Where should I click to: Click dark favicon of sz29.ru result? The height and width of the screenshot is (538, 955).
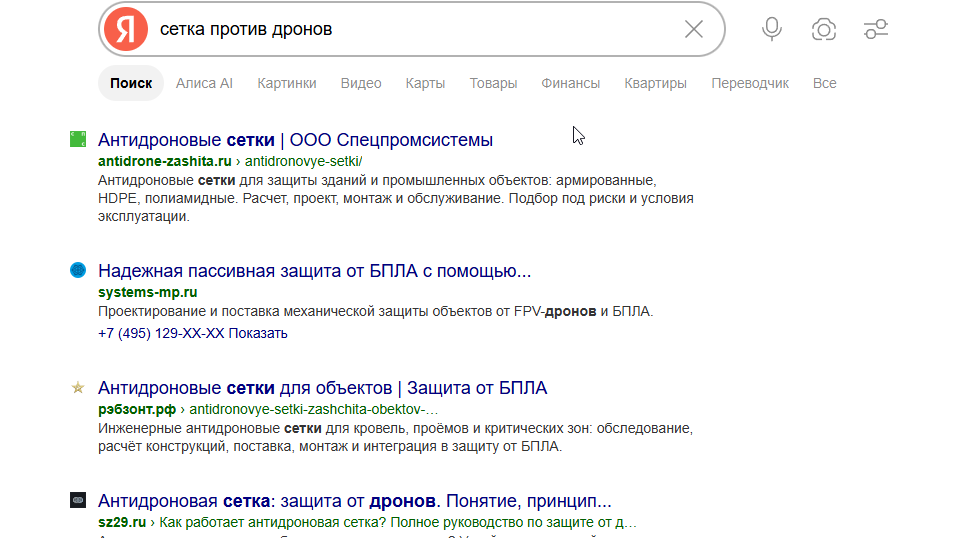pos(78,500)
